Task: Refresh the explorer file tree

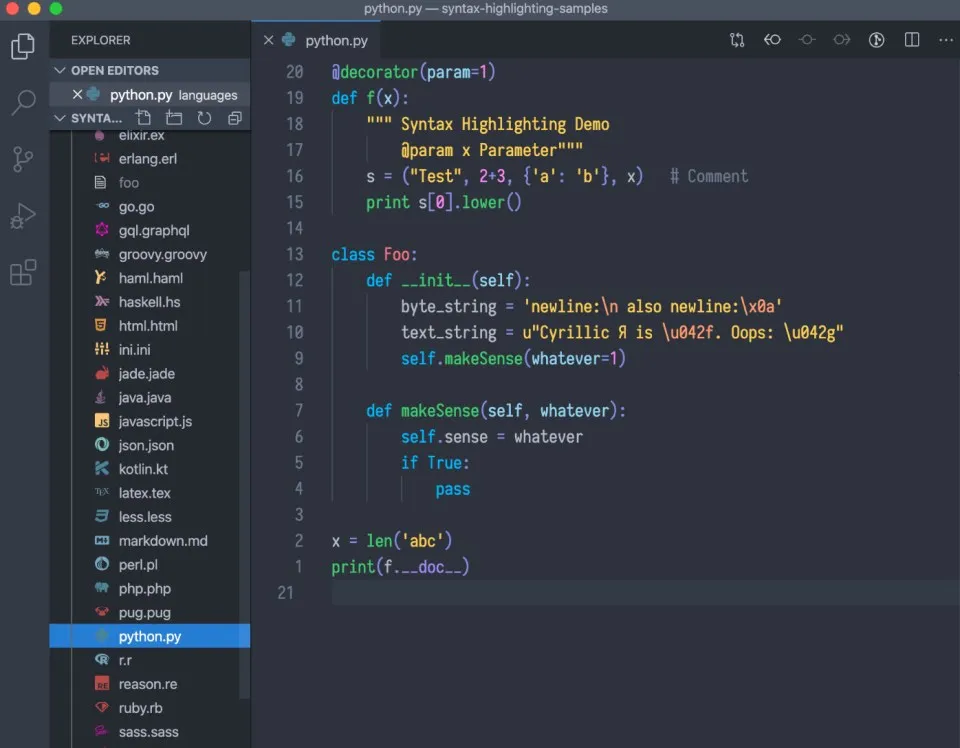Action: (x=204, y=118)
